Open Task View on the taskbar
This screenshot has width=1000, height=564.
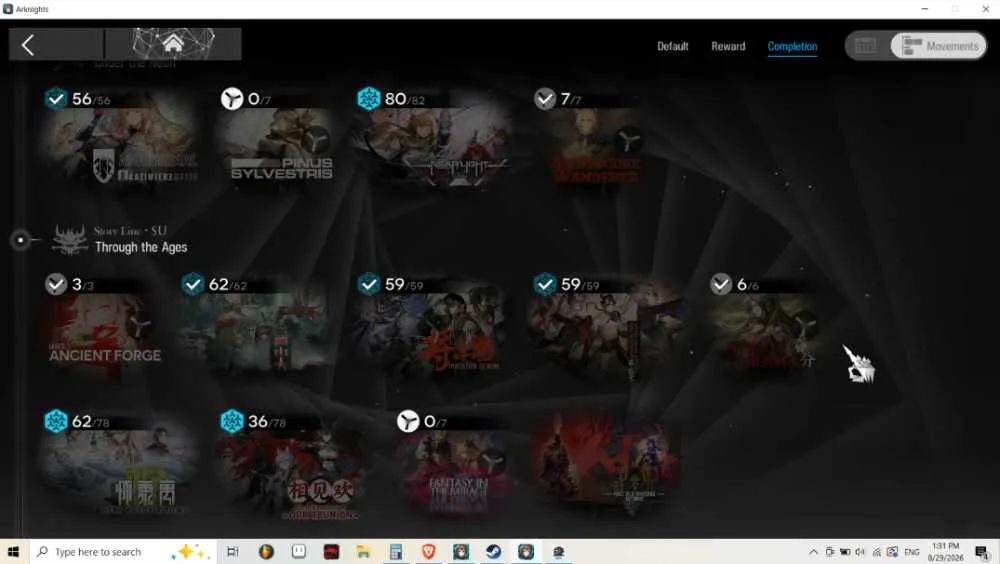pos(232,551)
